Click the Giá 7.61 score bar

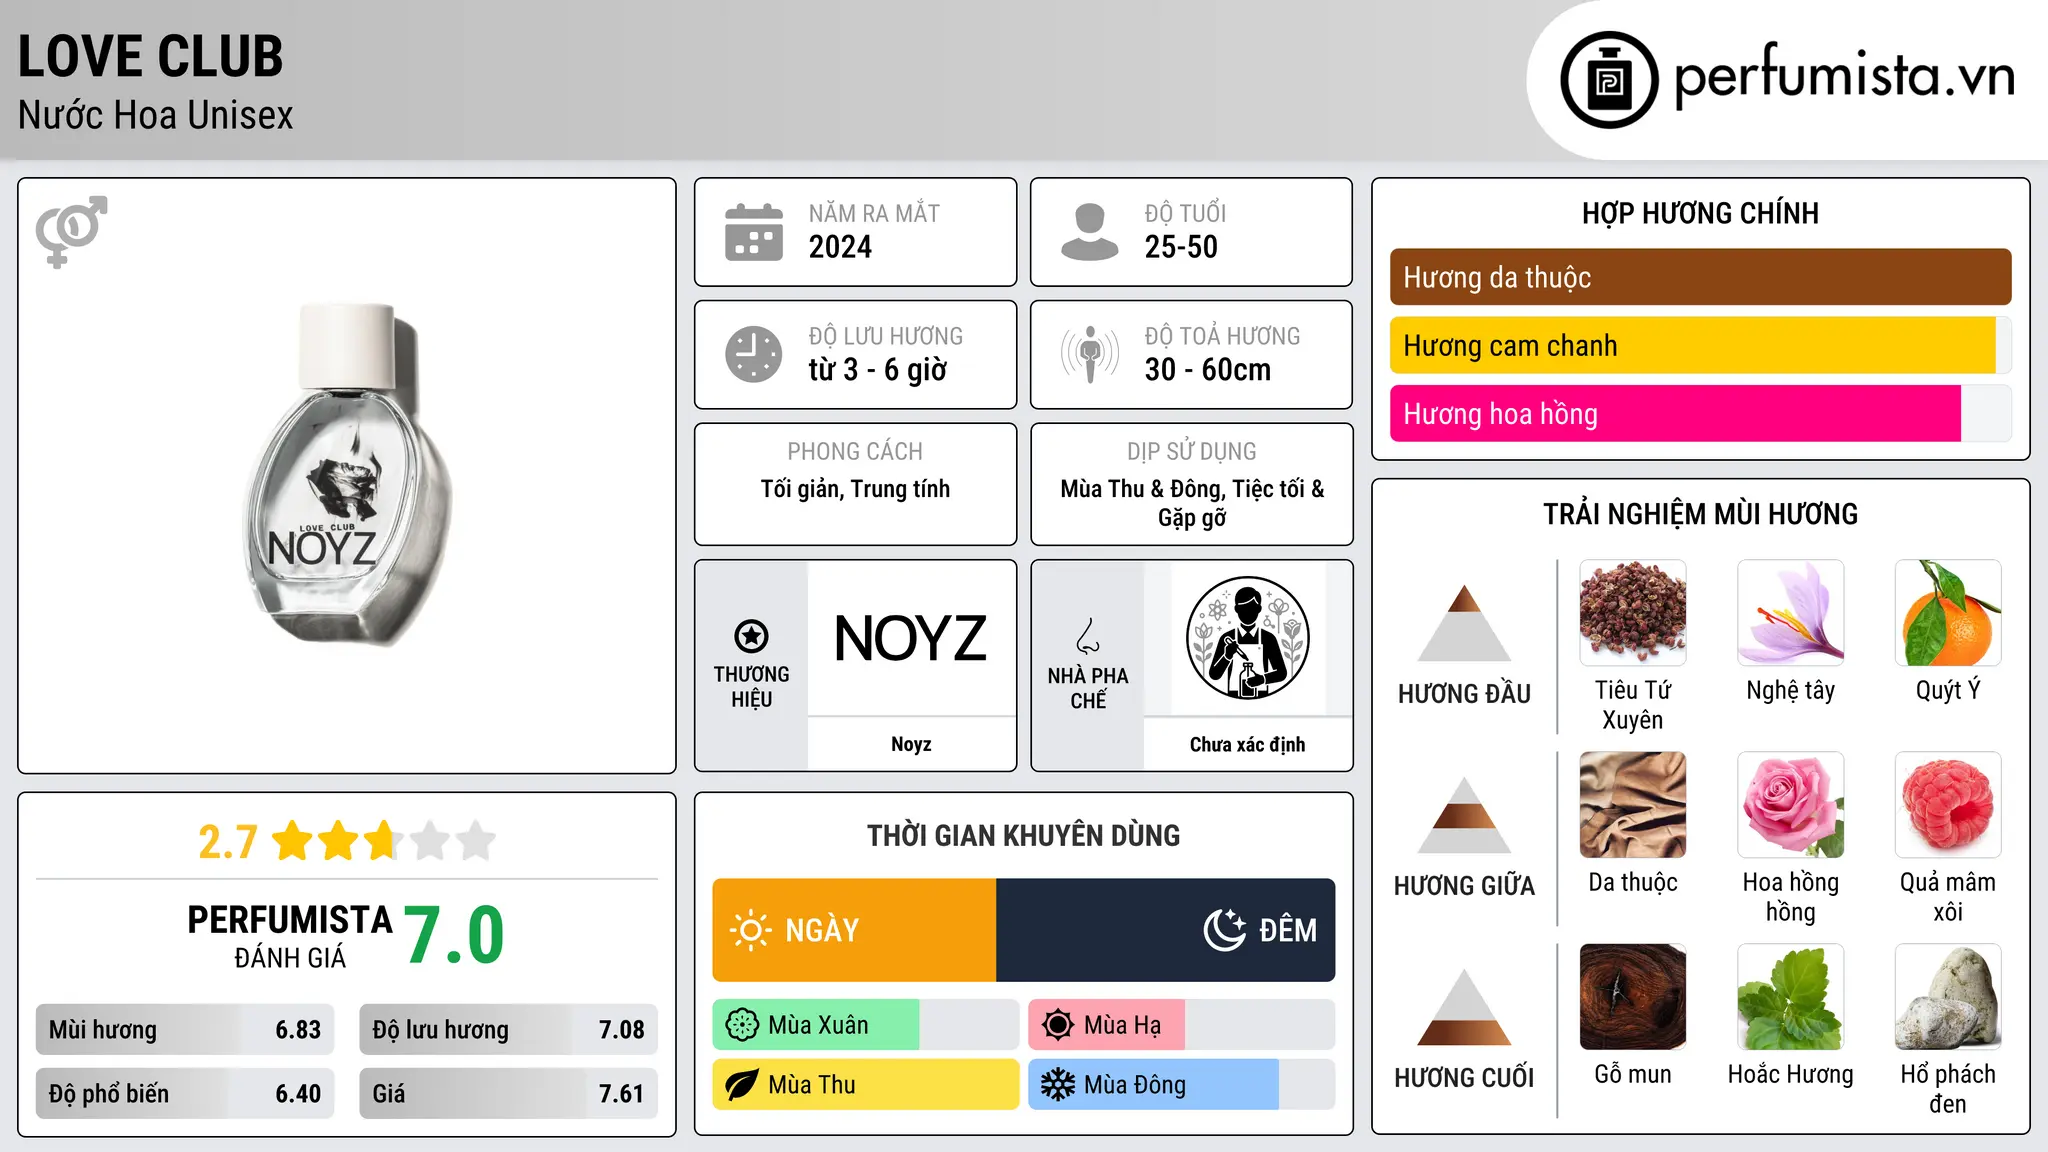[508, 1094]
